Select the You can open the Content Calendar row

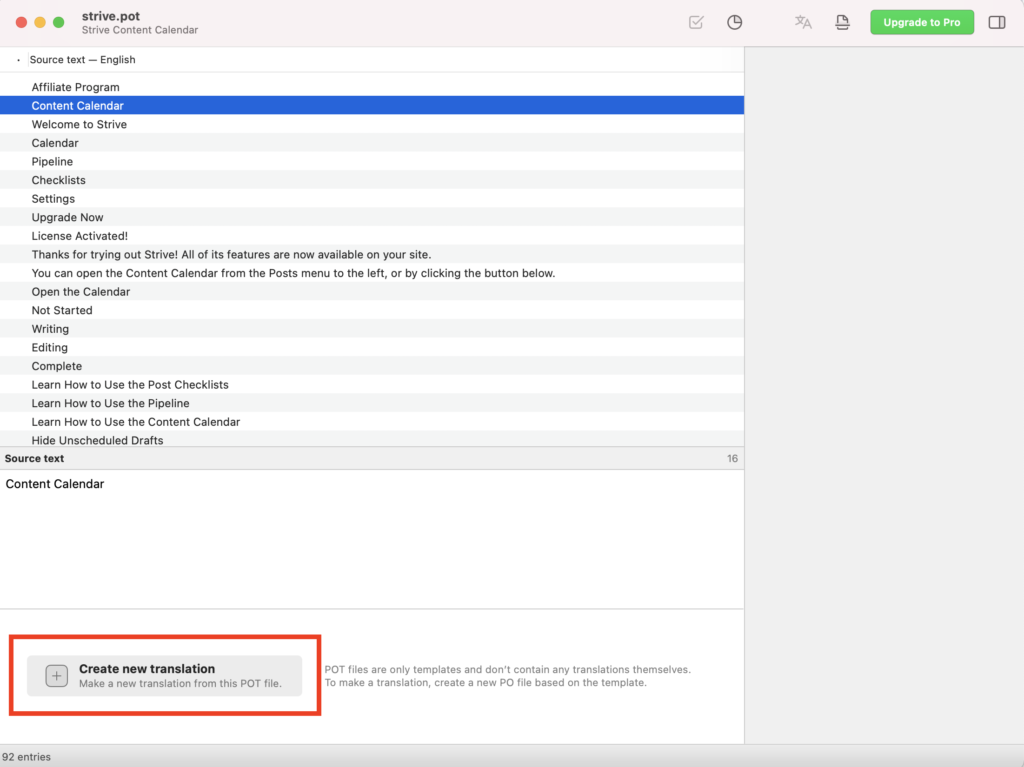point(372,273)
